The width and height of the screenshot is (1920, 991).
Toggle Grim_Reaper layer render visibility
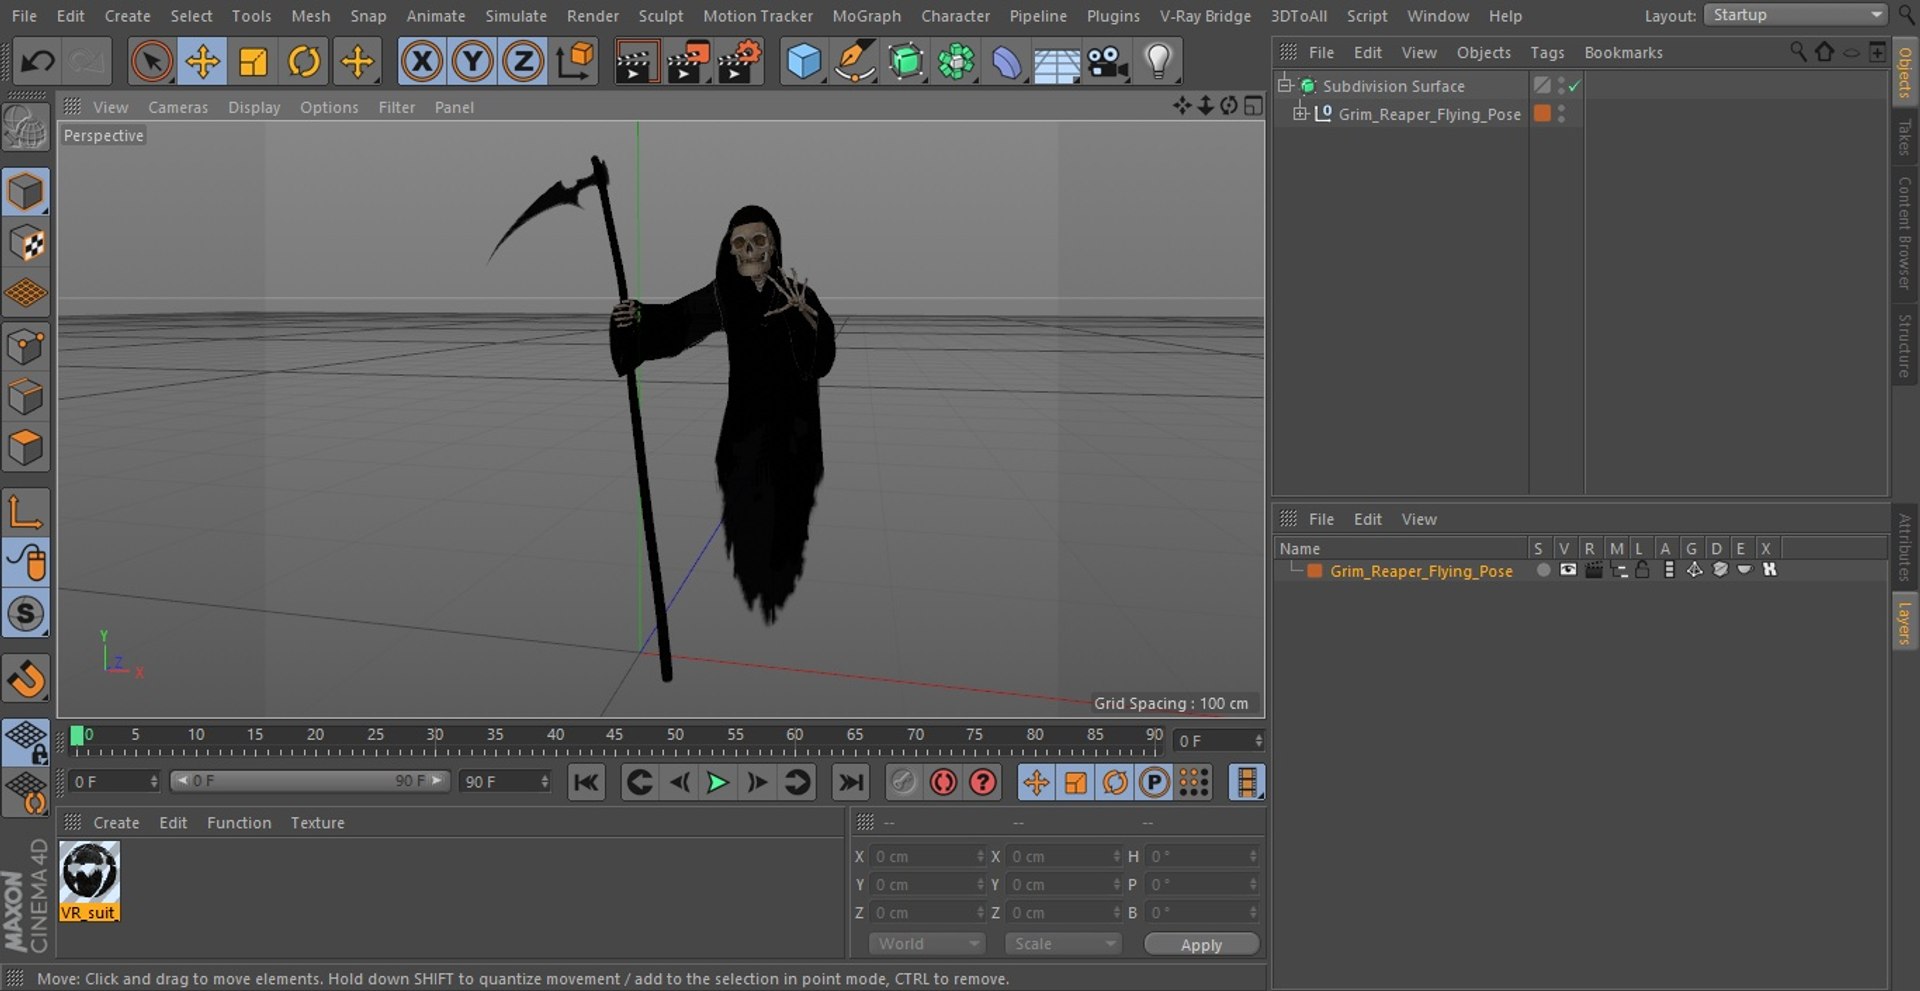point(1594,570)
